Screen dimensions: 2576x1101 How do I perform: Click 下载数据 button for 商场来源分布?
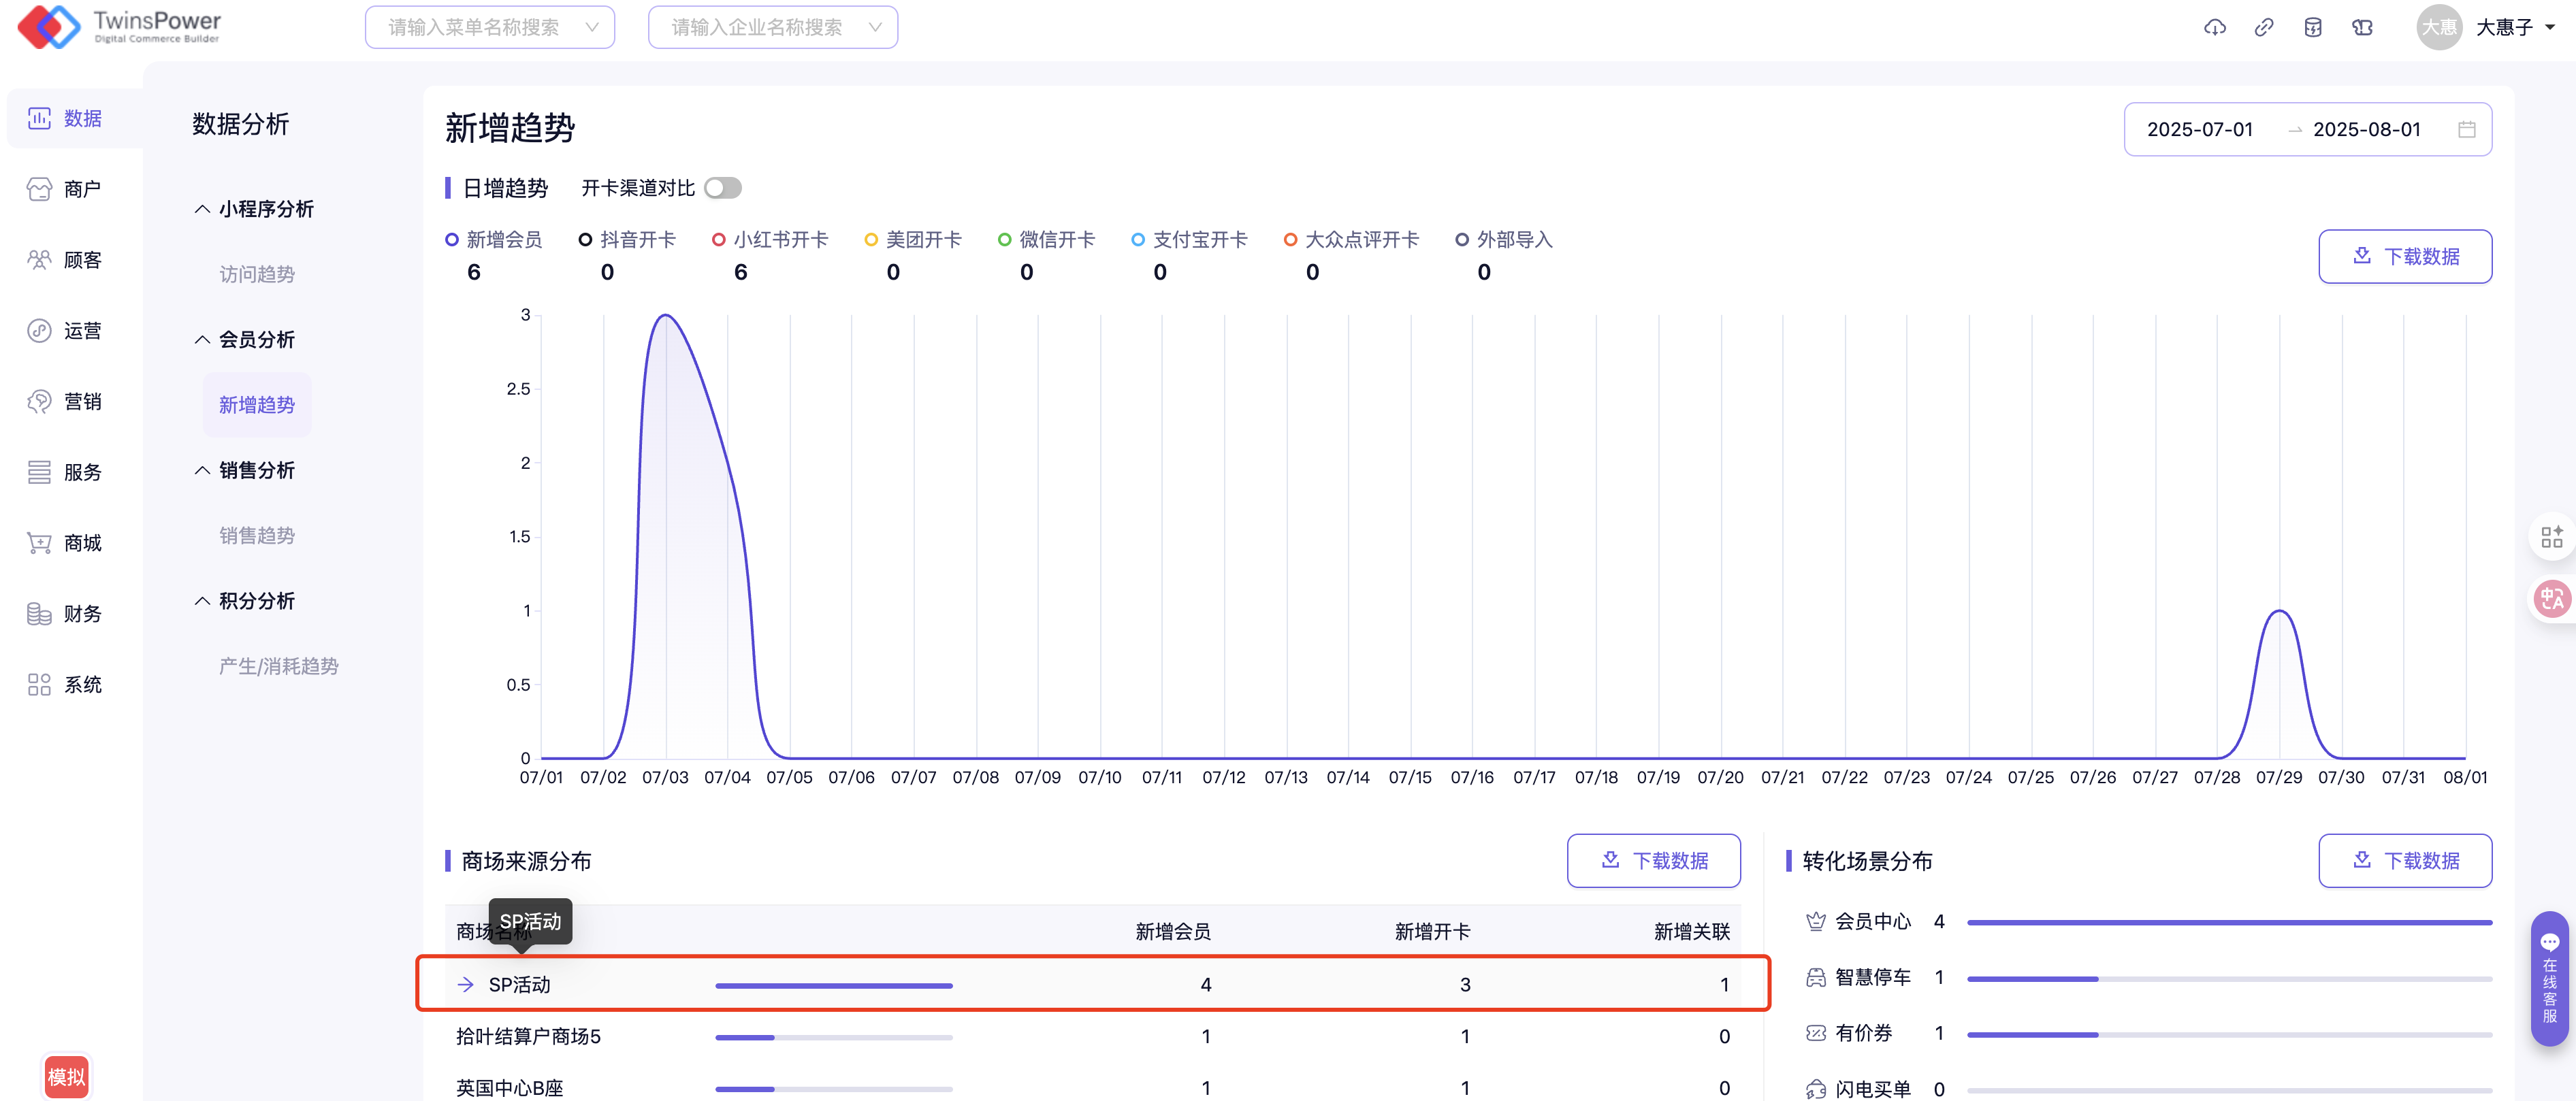pos(1653,860)
